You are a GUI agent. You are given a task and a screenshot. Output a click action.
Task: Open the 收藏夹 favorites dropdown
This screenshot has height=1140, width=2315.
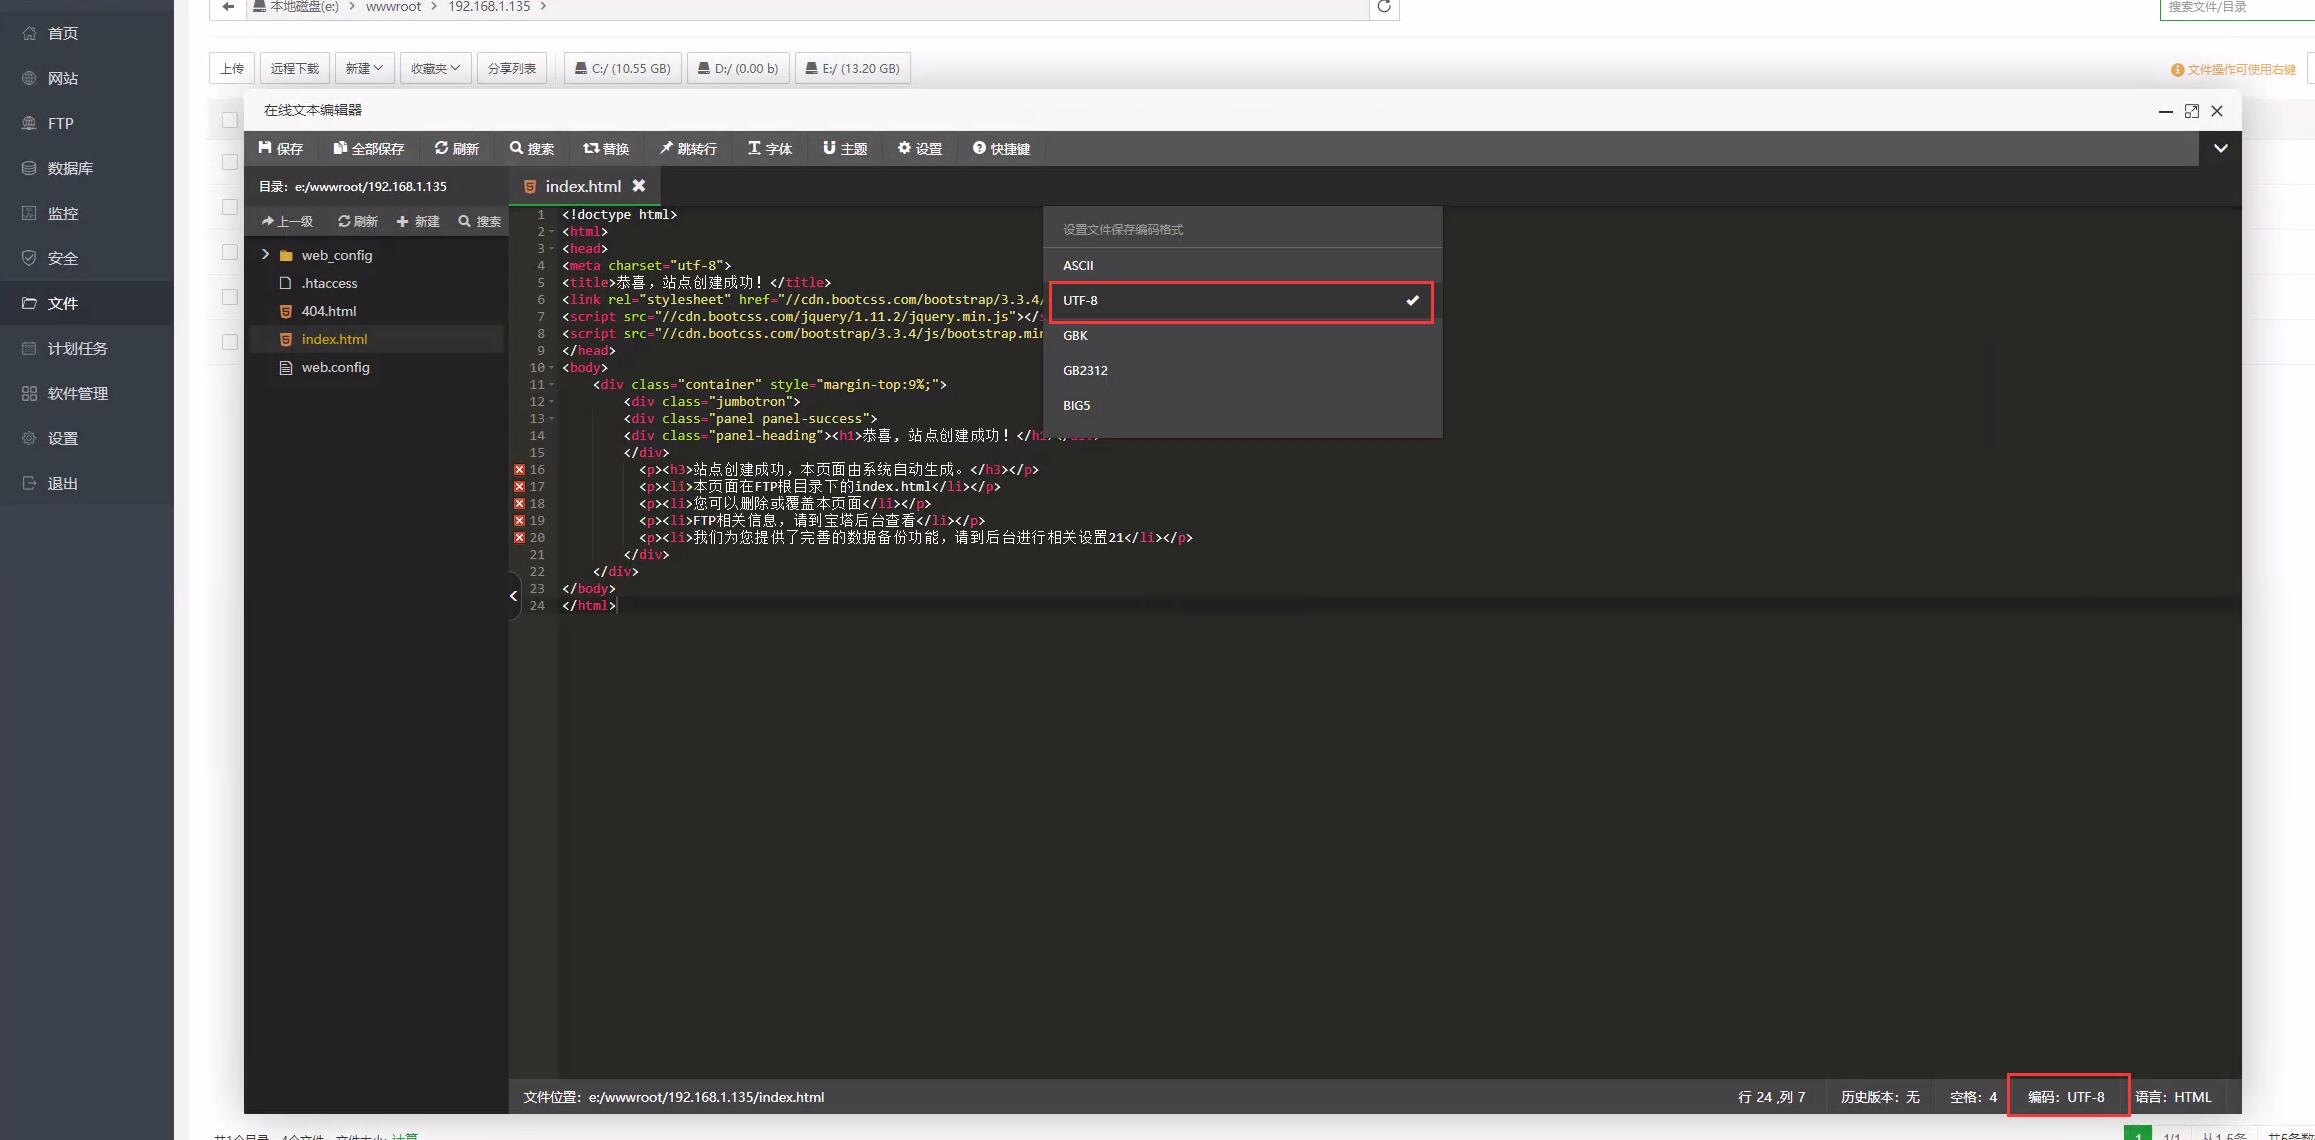[x=435, y=68]
